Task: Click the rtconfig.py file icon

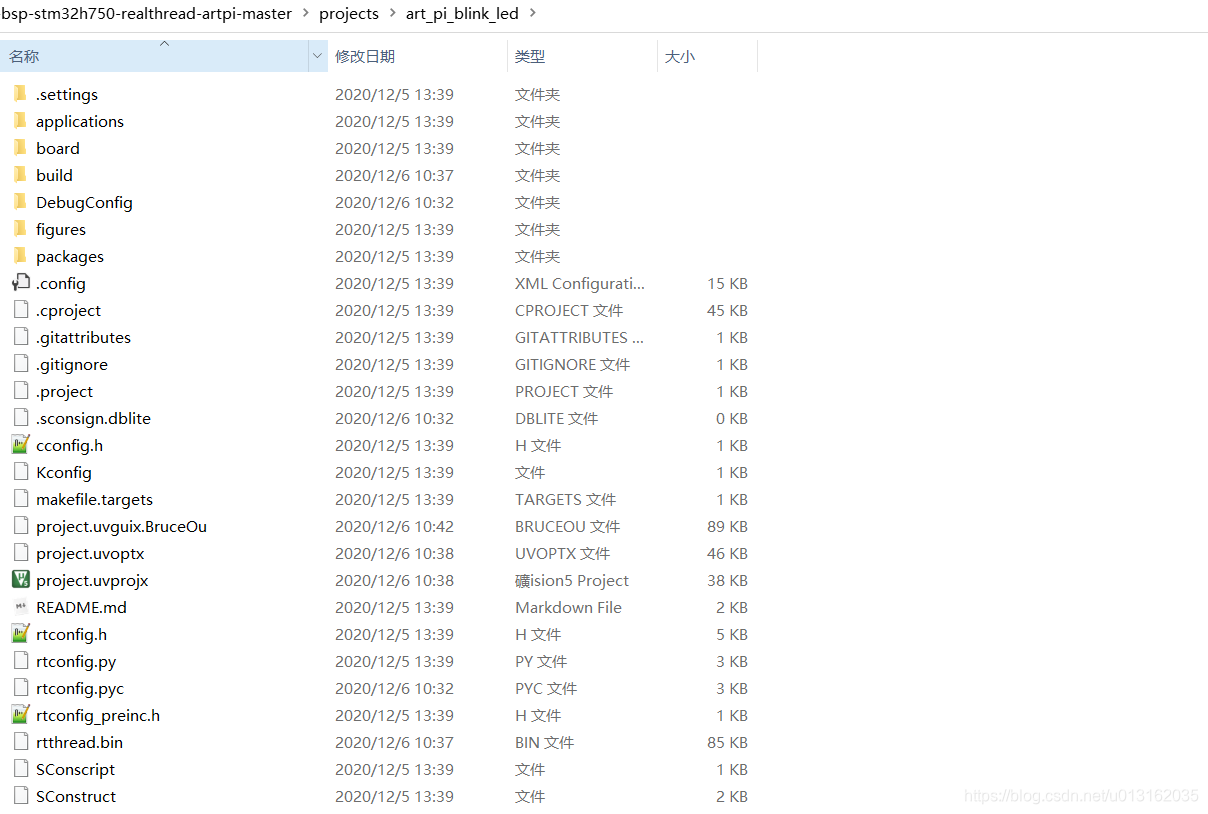Action: [x=20, y=661]
